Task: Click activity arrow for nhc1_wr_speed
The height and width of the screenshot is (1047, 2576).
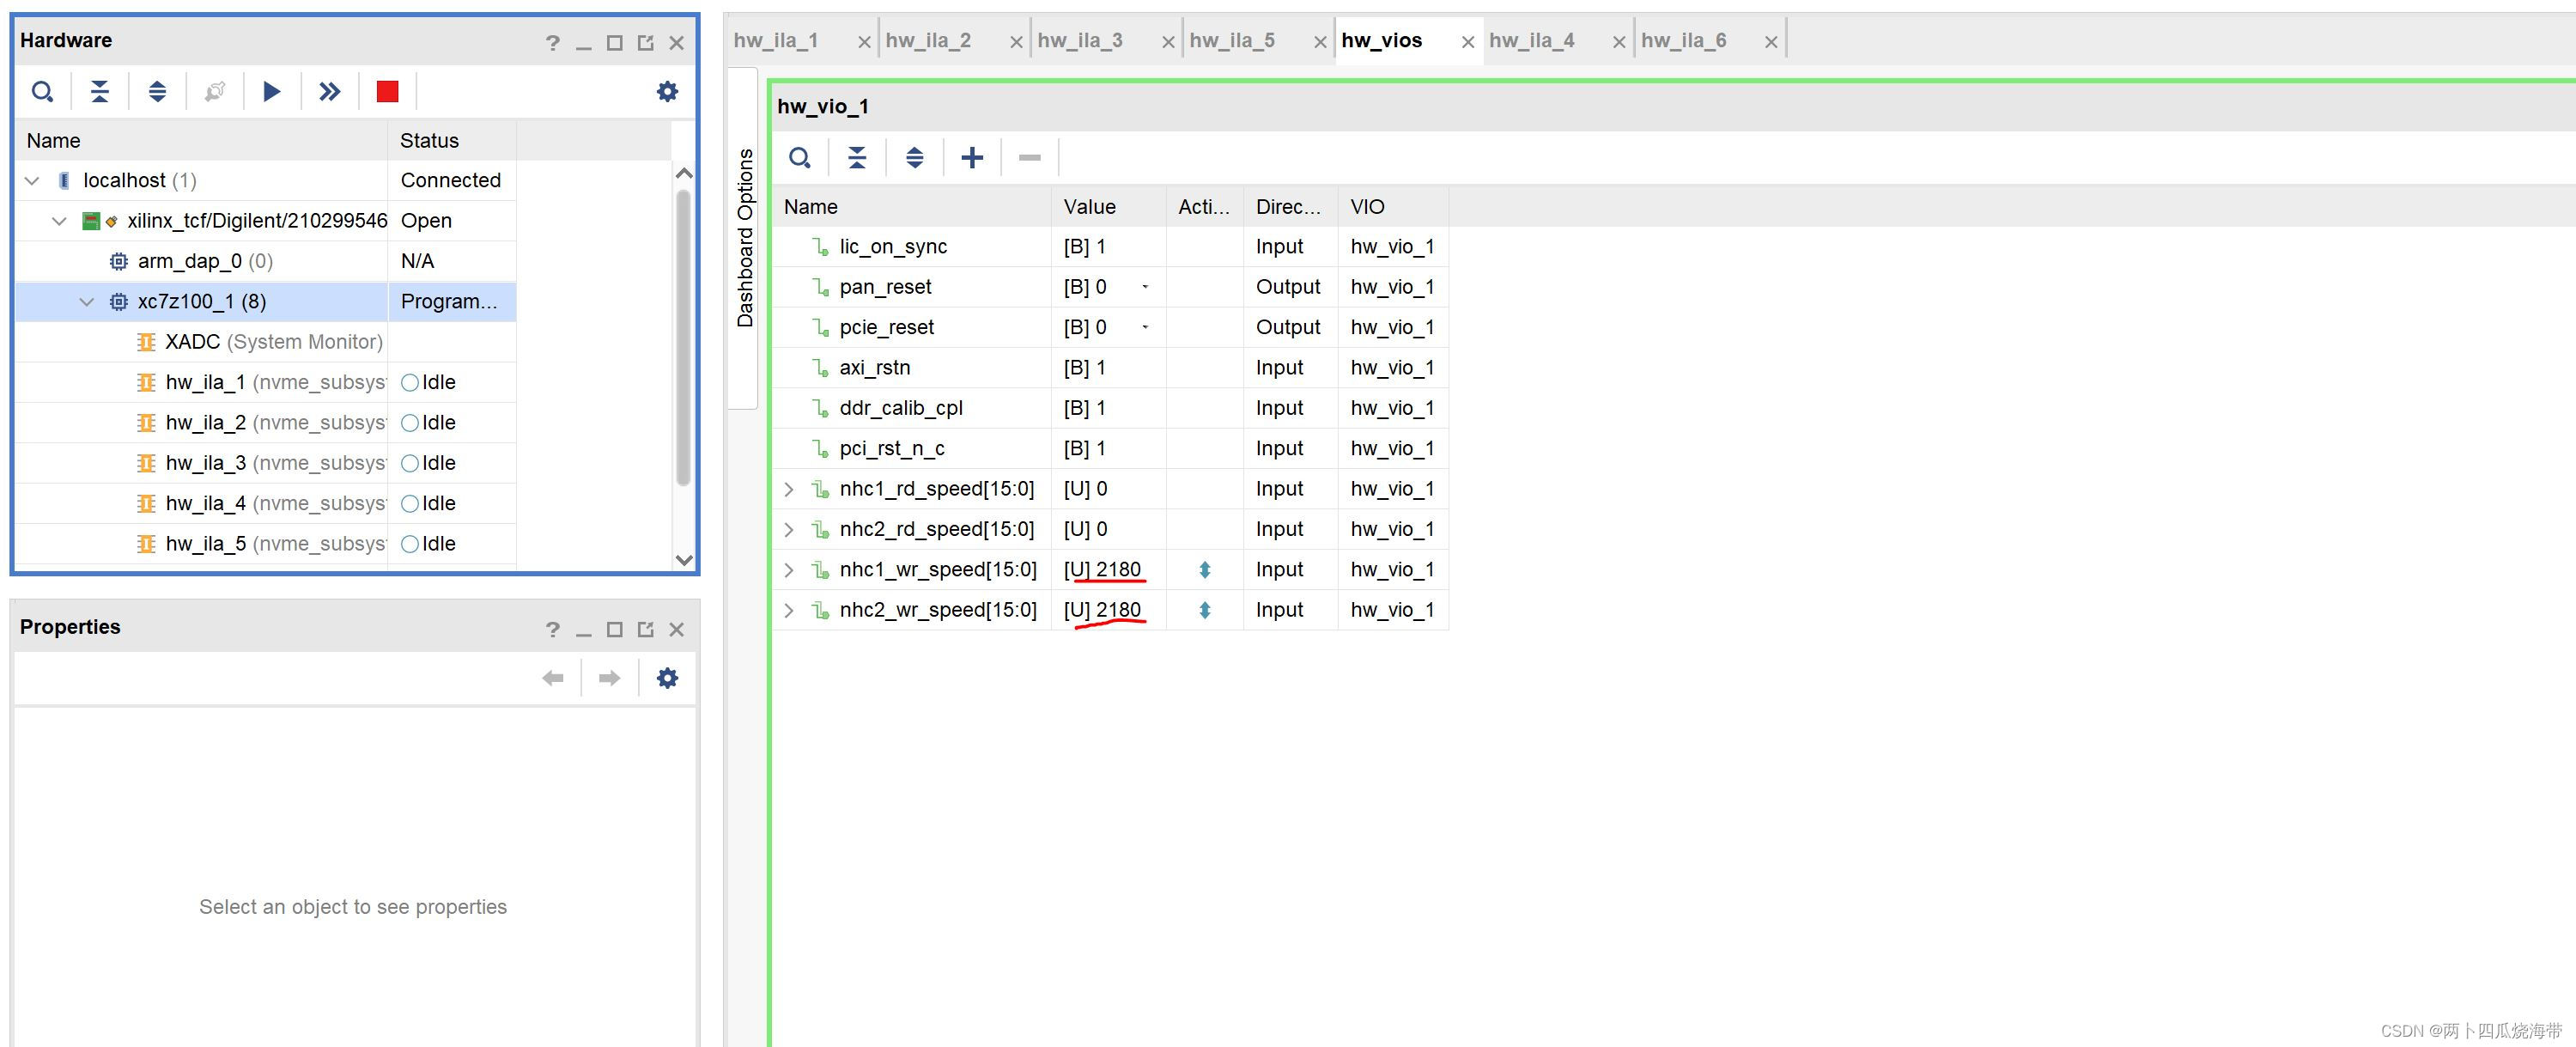Action: tap(1205, 570)
